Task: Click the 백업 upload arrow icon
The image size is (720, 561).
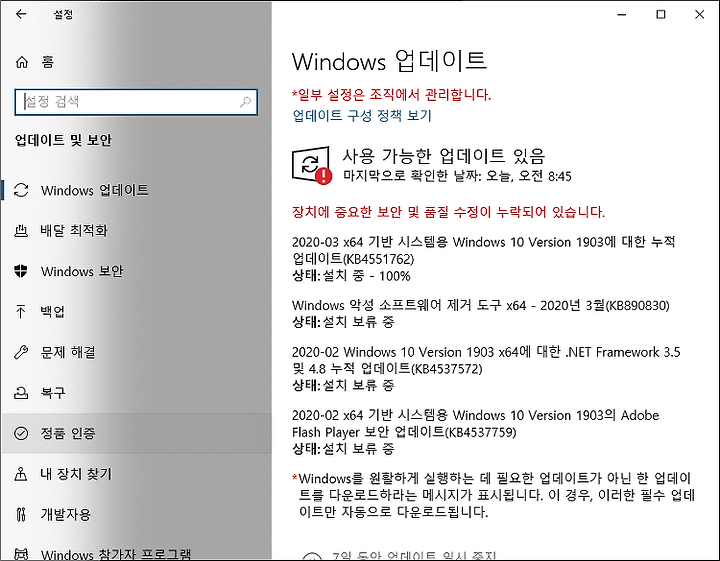Action: point(21,312)
